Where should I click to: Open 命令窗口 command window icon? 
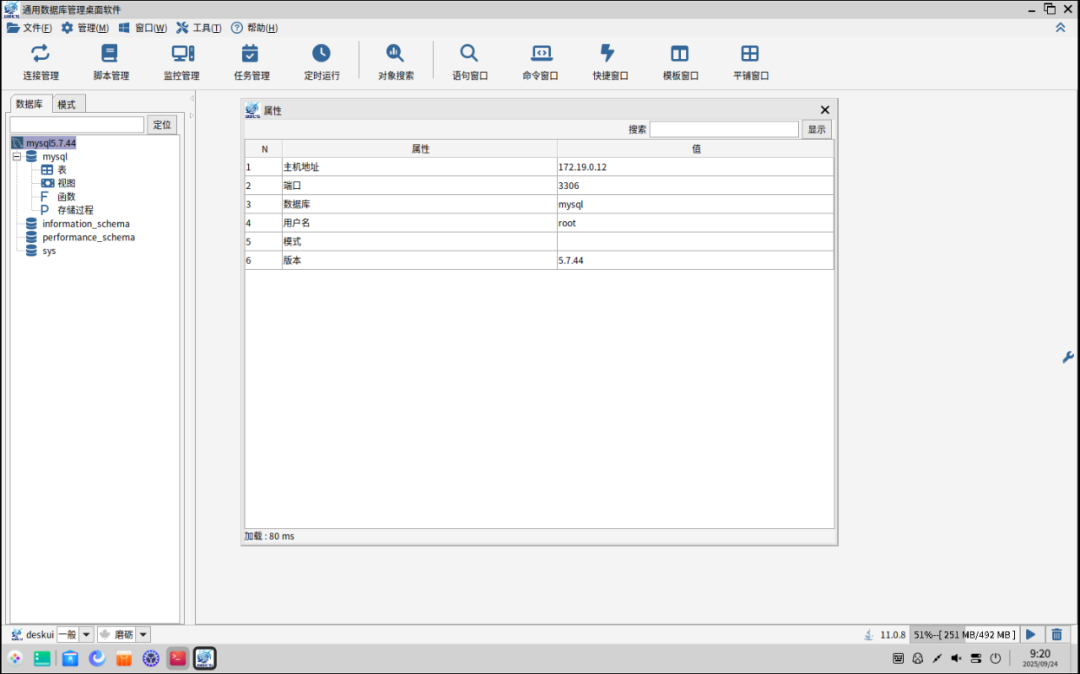point(541,54)
